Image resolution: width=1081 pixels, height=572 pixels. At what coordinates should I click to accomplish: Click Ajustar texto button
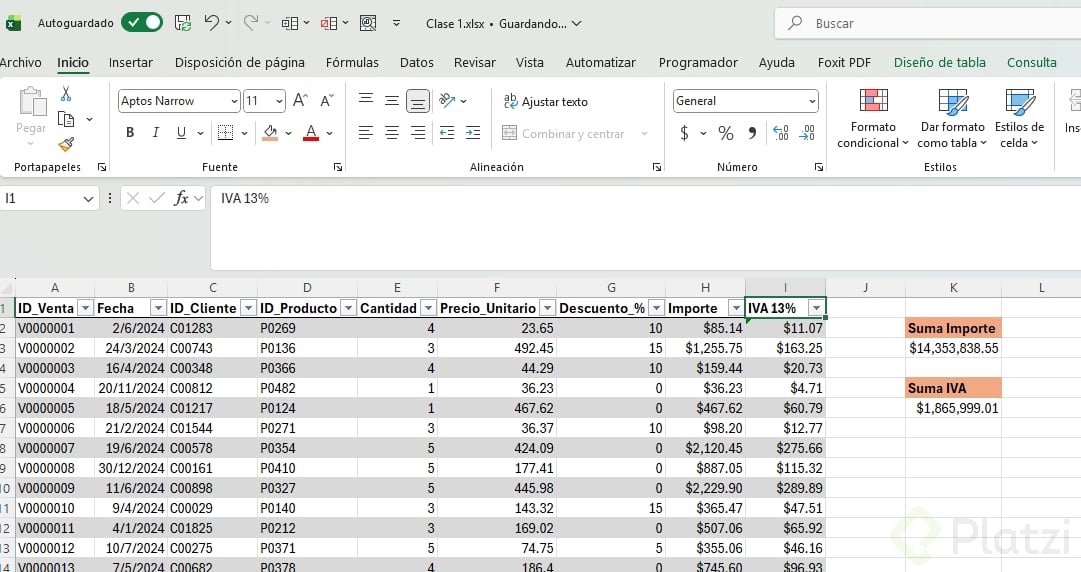pyautogui.click(x=545, y=101)
